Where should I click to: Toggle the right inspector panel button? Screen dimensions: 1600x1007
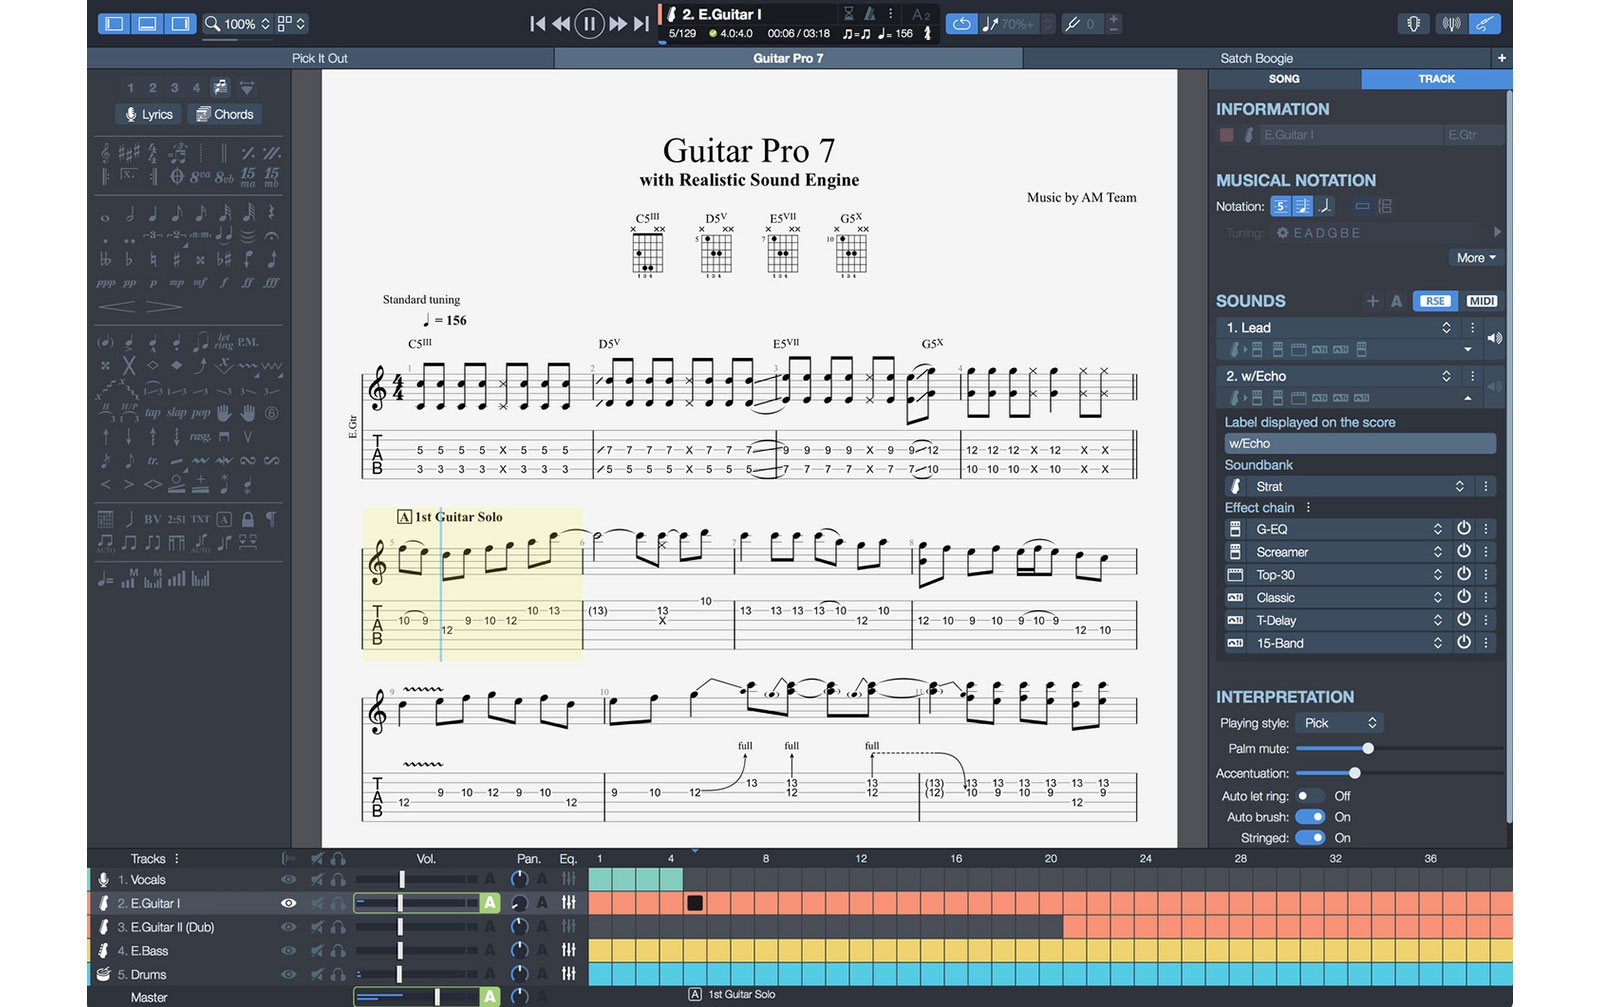point(181,23)
